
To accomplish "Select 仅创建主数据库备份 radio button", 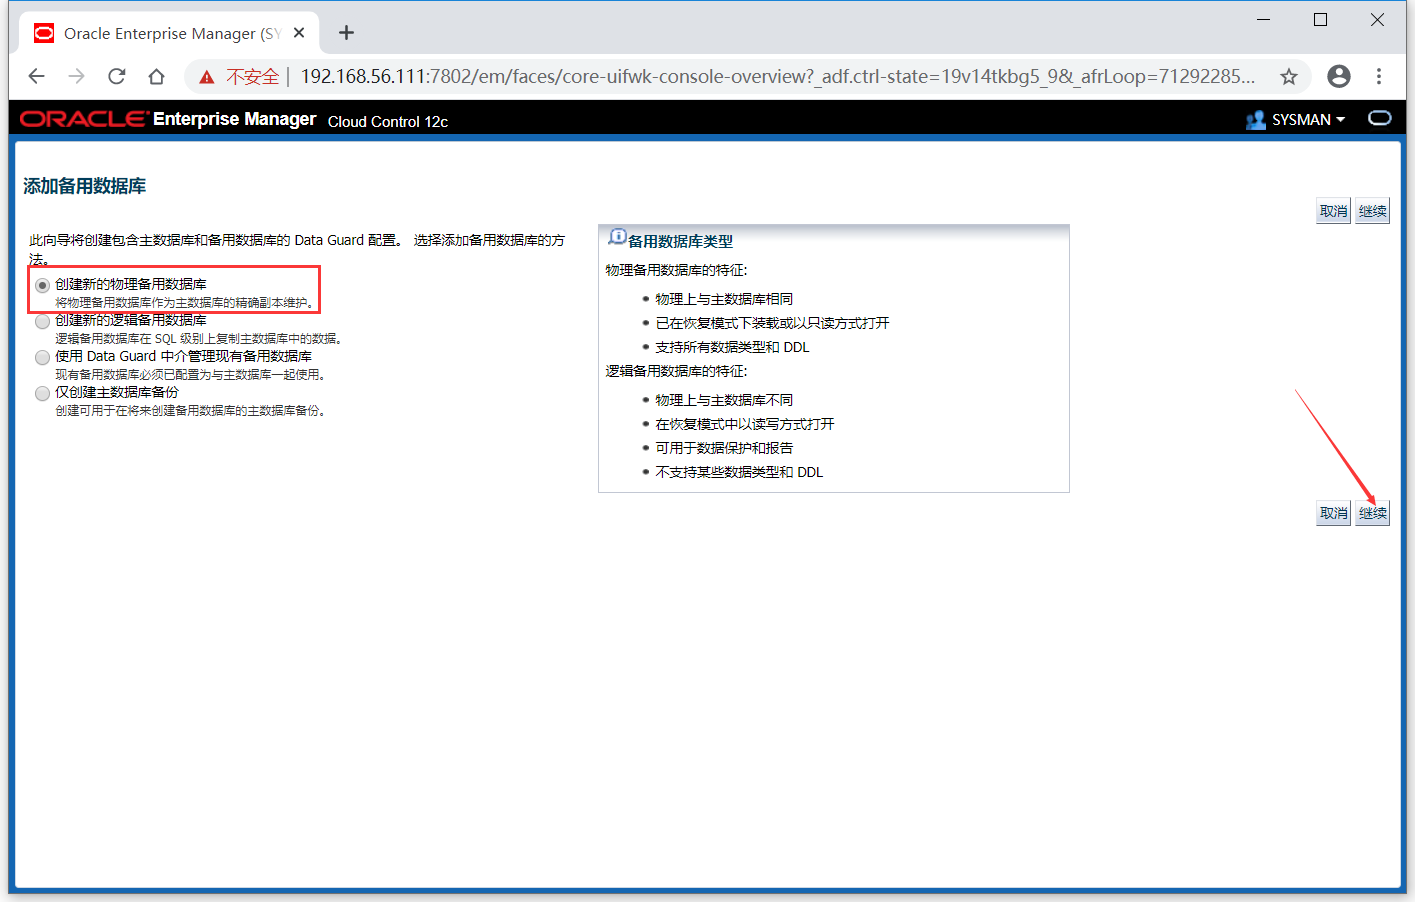I will point(42,394).
